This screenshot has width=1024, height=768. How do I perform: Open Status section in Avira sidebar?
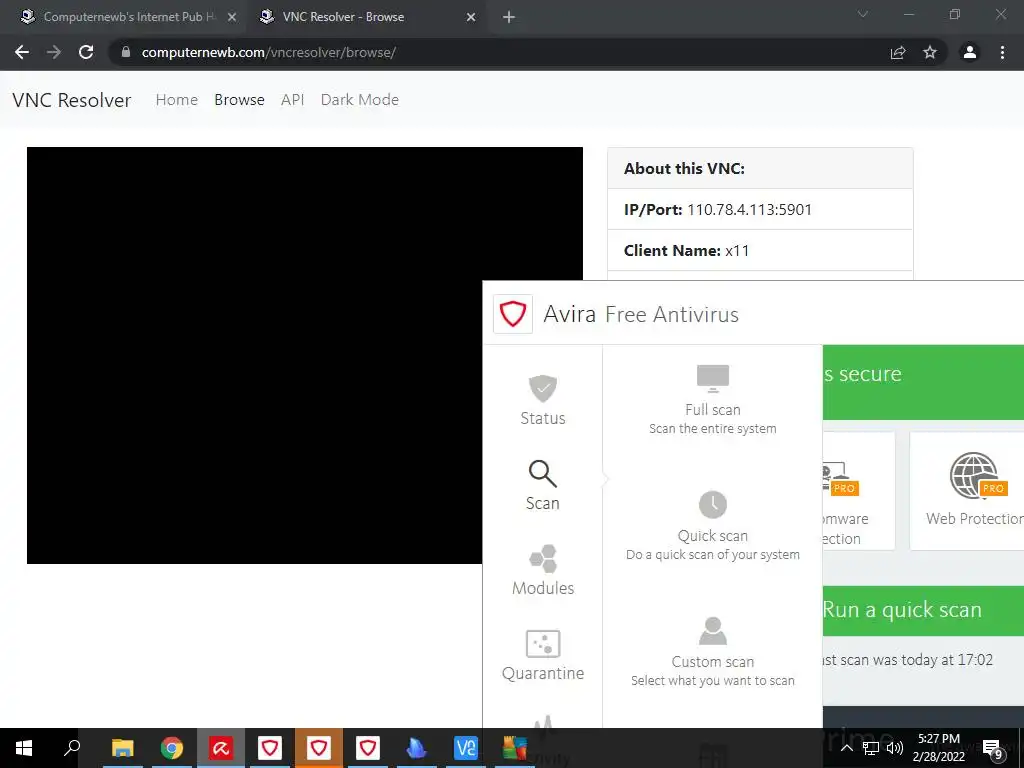[x=543, y=400]
